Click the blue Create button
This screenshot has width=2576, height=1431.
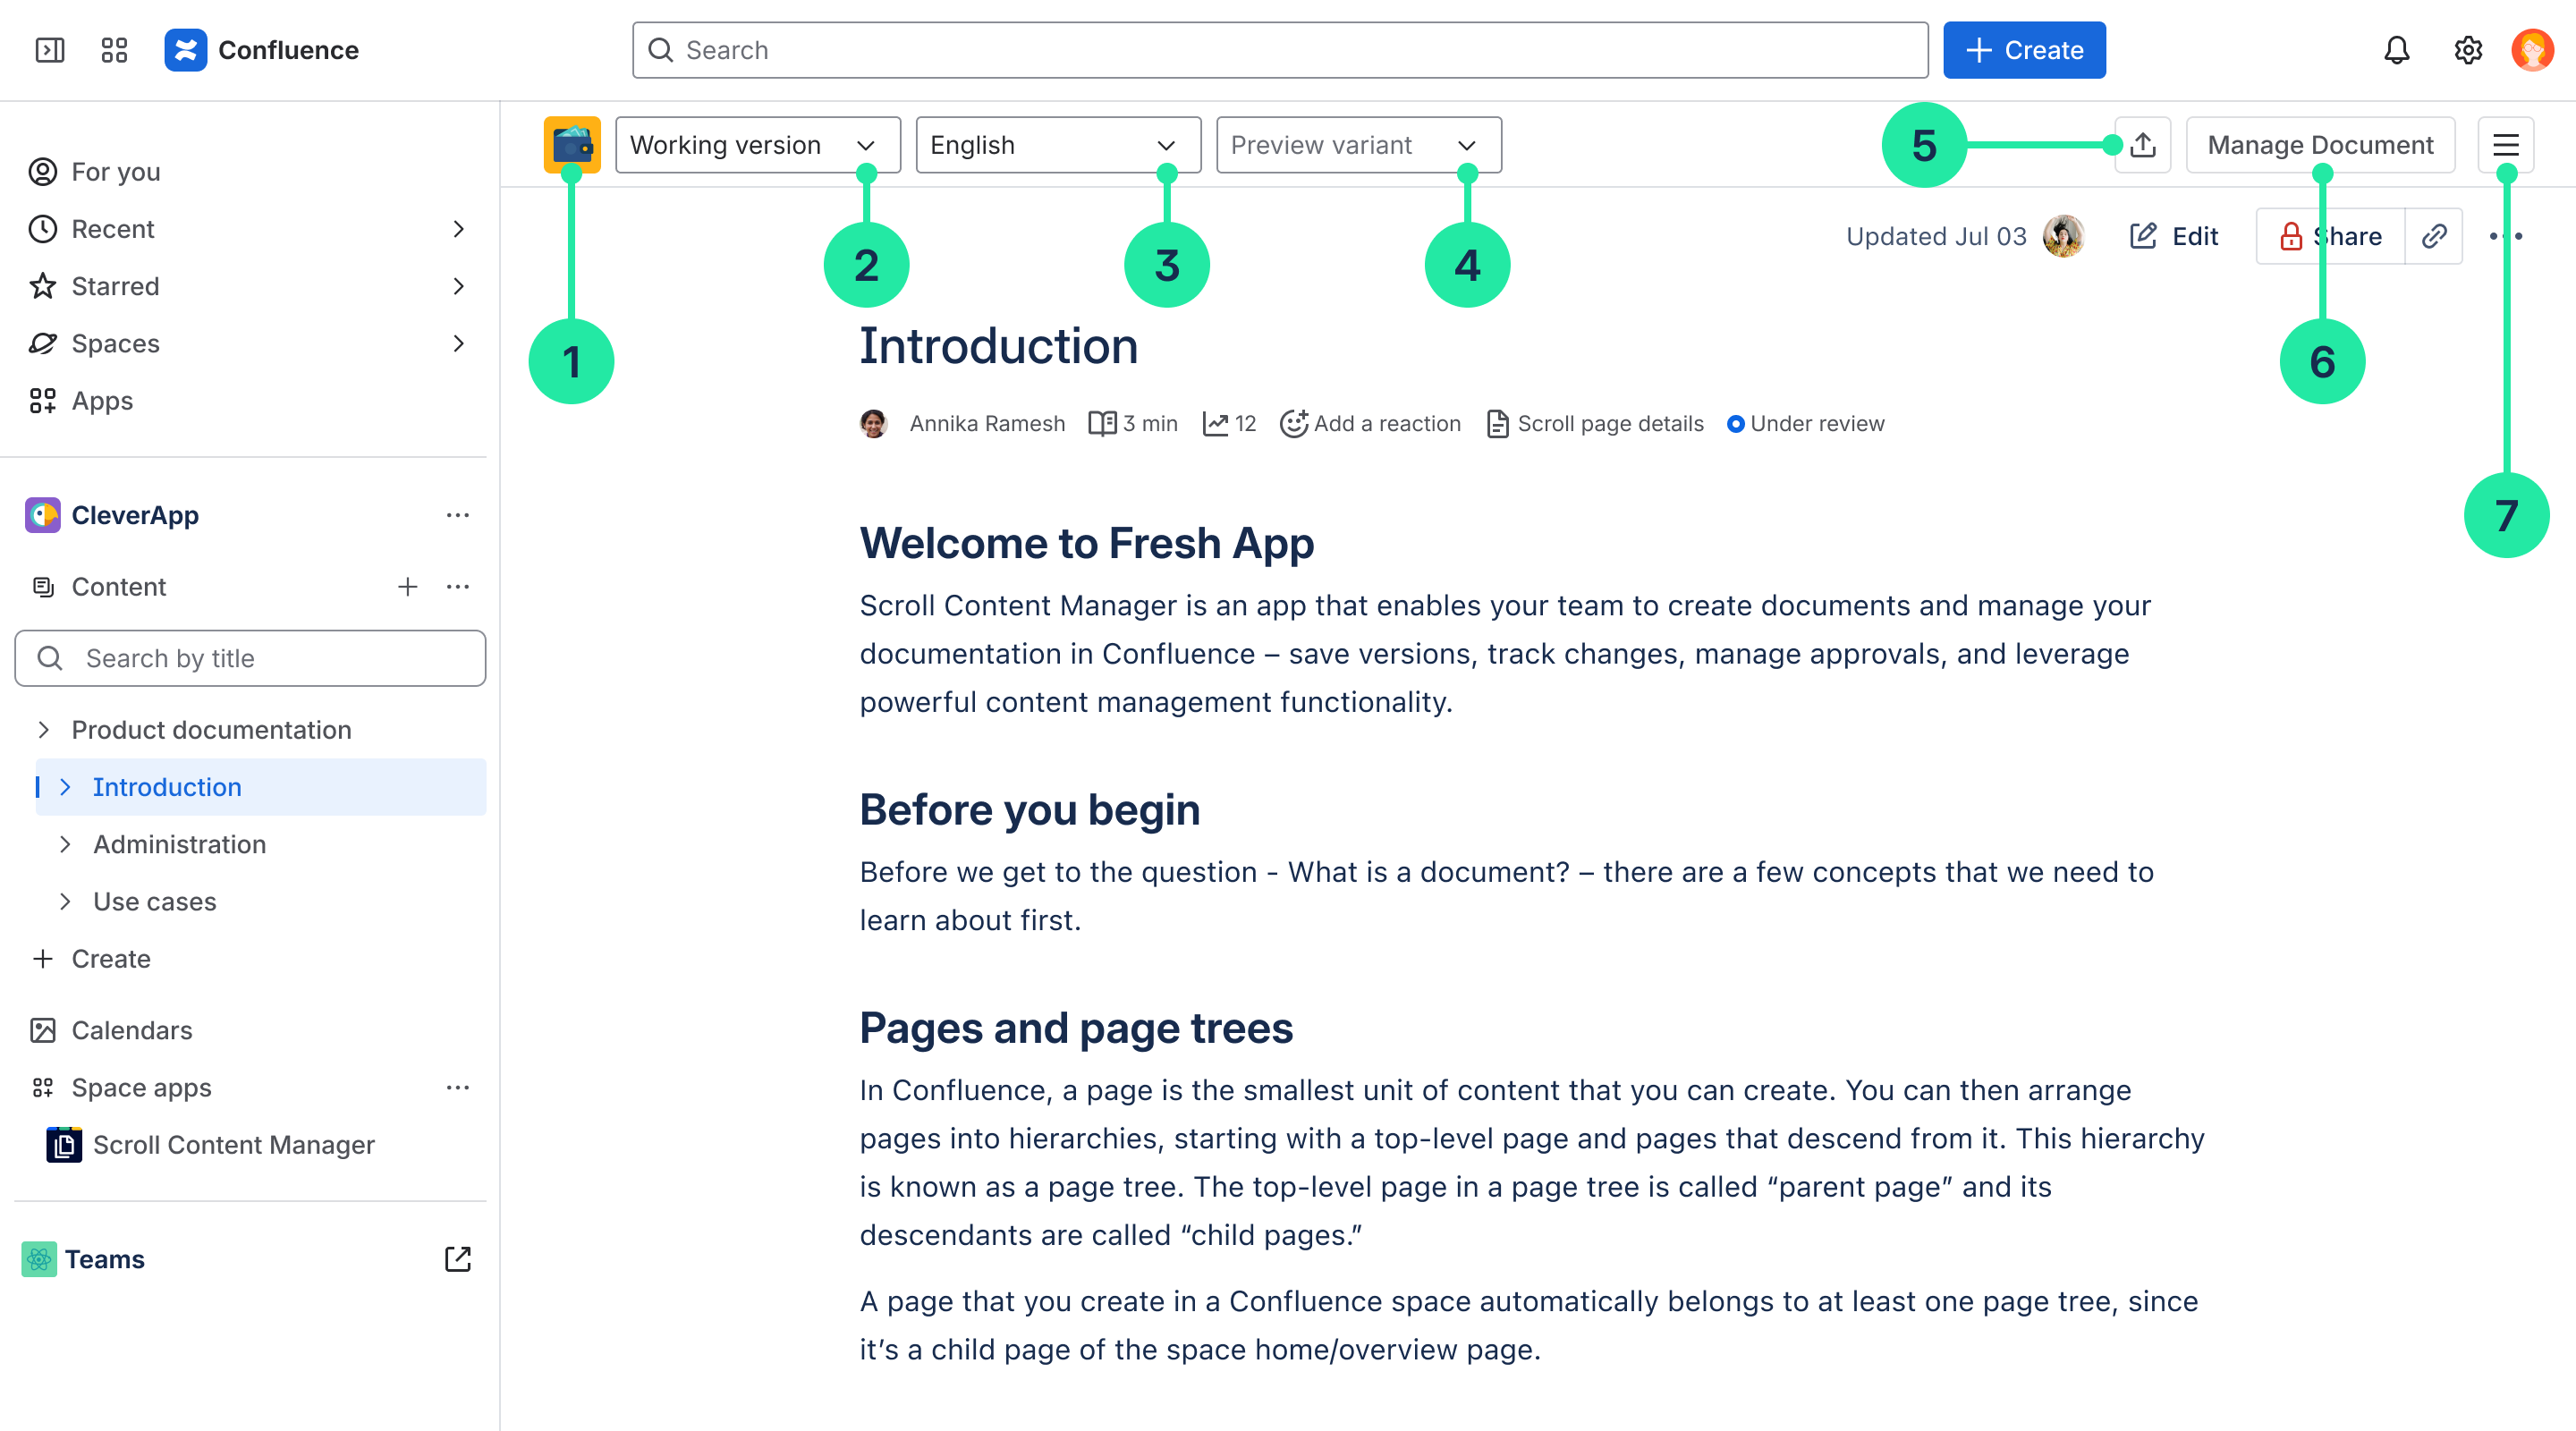2024,50
